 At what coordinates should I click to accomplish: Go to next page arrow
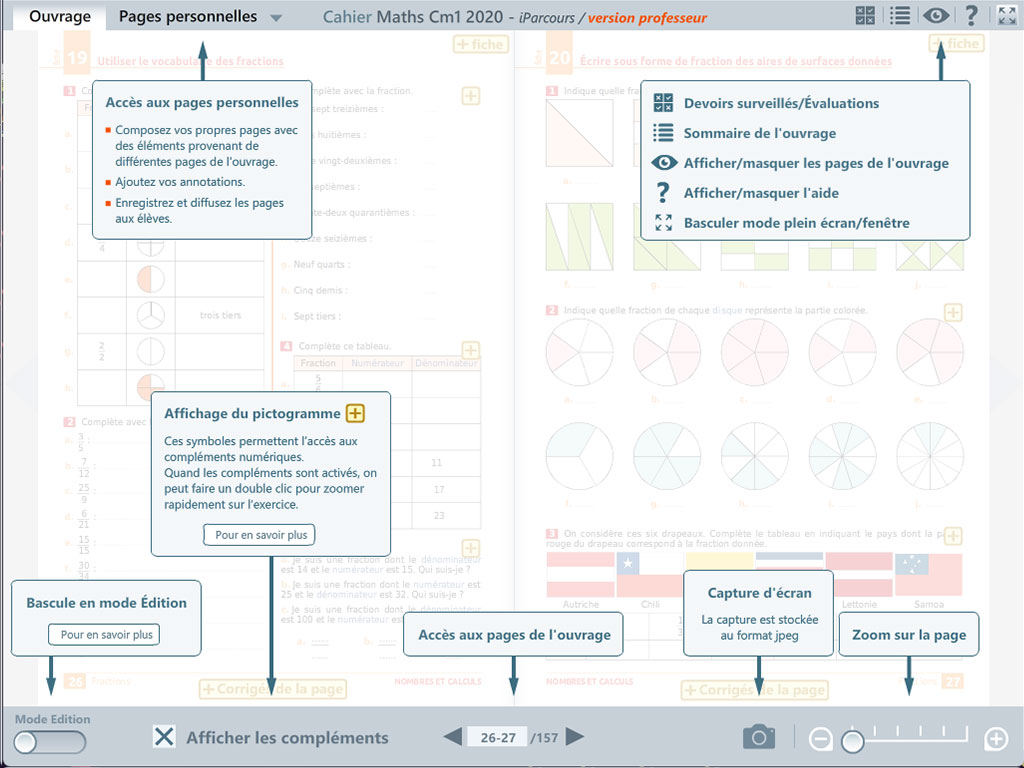tap(575, 737)
